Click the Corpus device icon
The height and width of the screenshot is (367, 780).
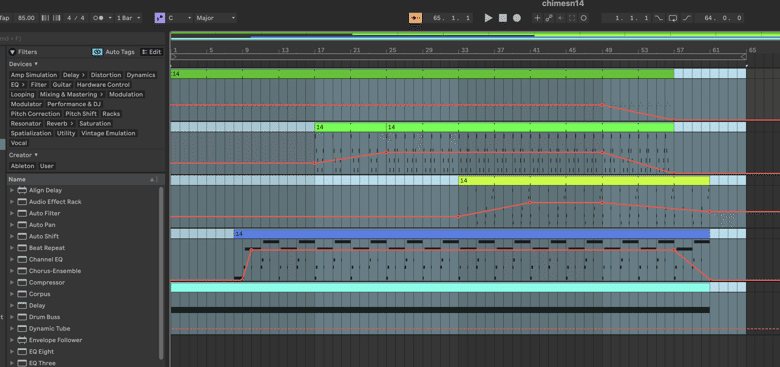22,294
